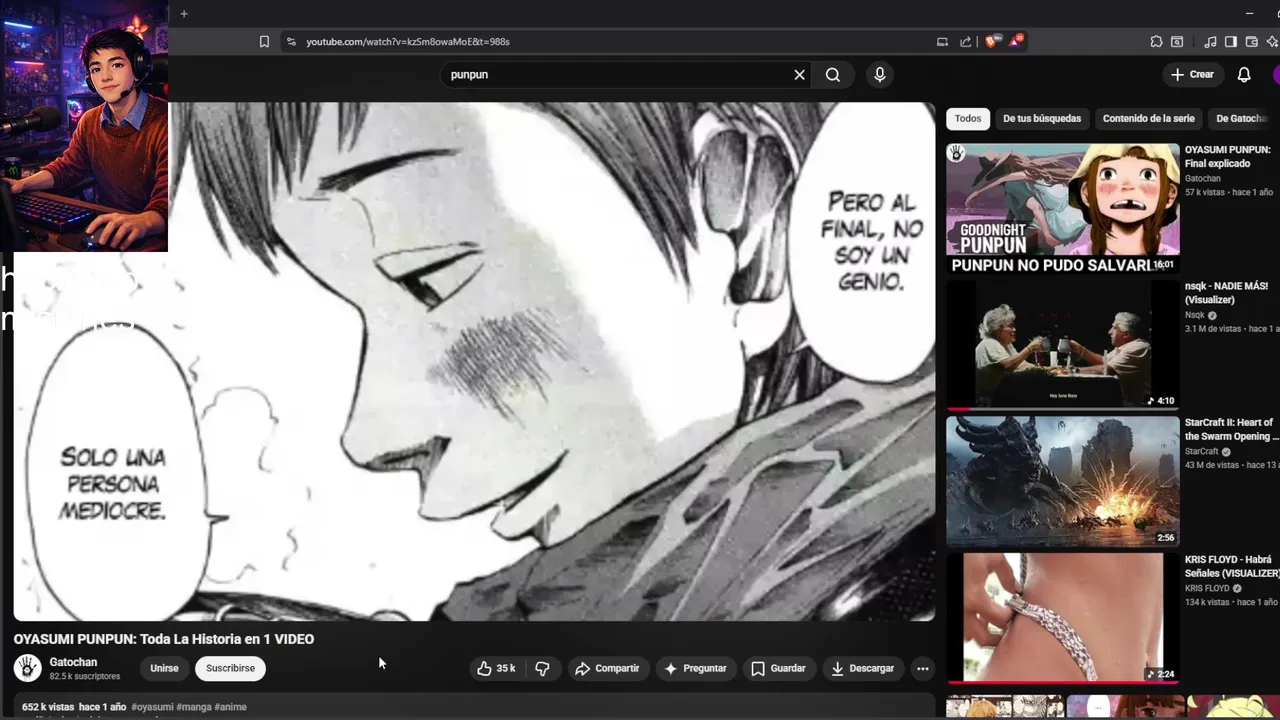Bookmark this page with the bookmark icon

(264, 42)
